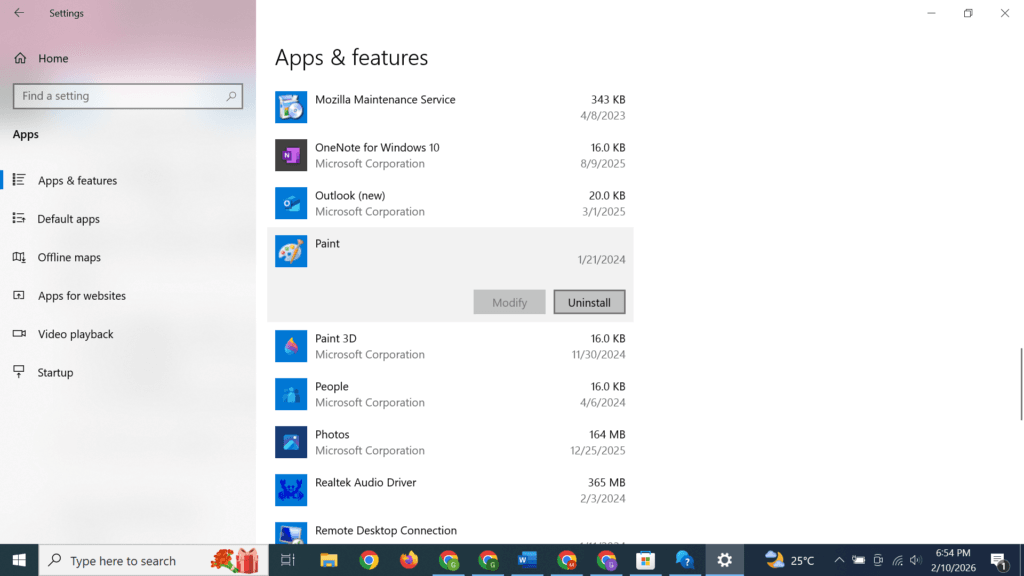1024x576 pixels.
Task: Click the Startup sidebar icon
Action: (18, 372)
